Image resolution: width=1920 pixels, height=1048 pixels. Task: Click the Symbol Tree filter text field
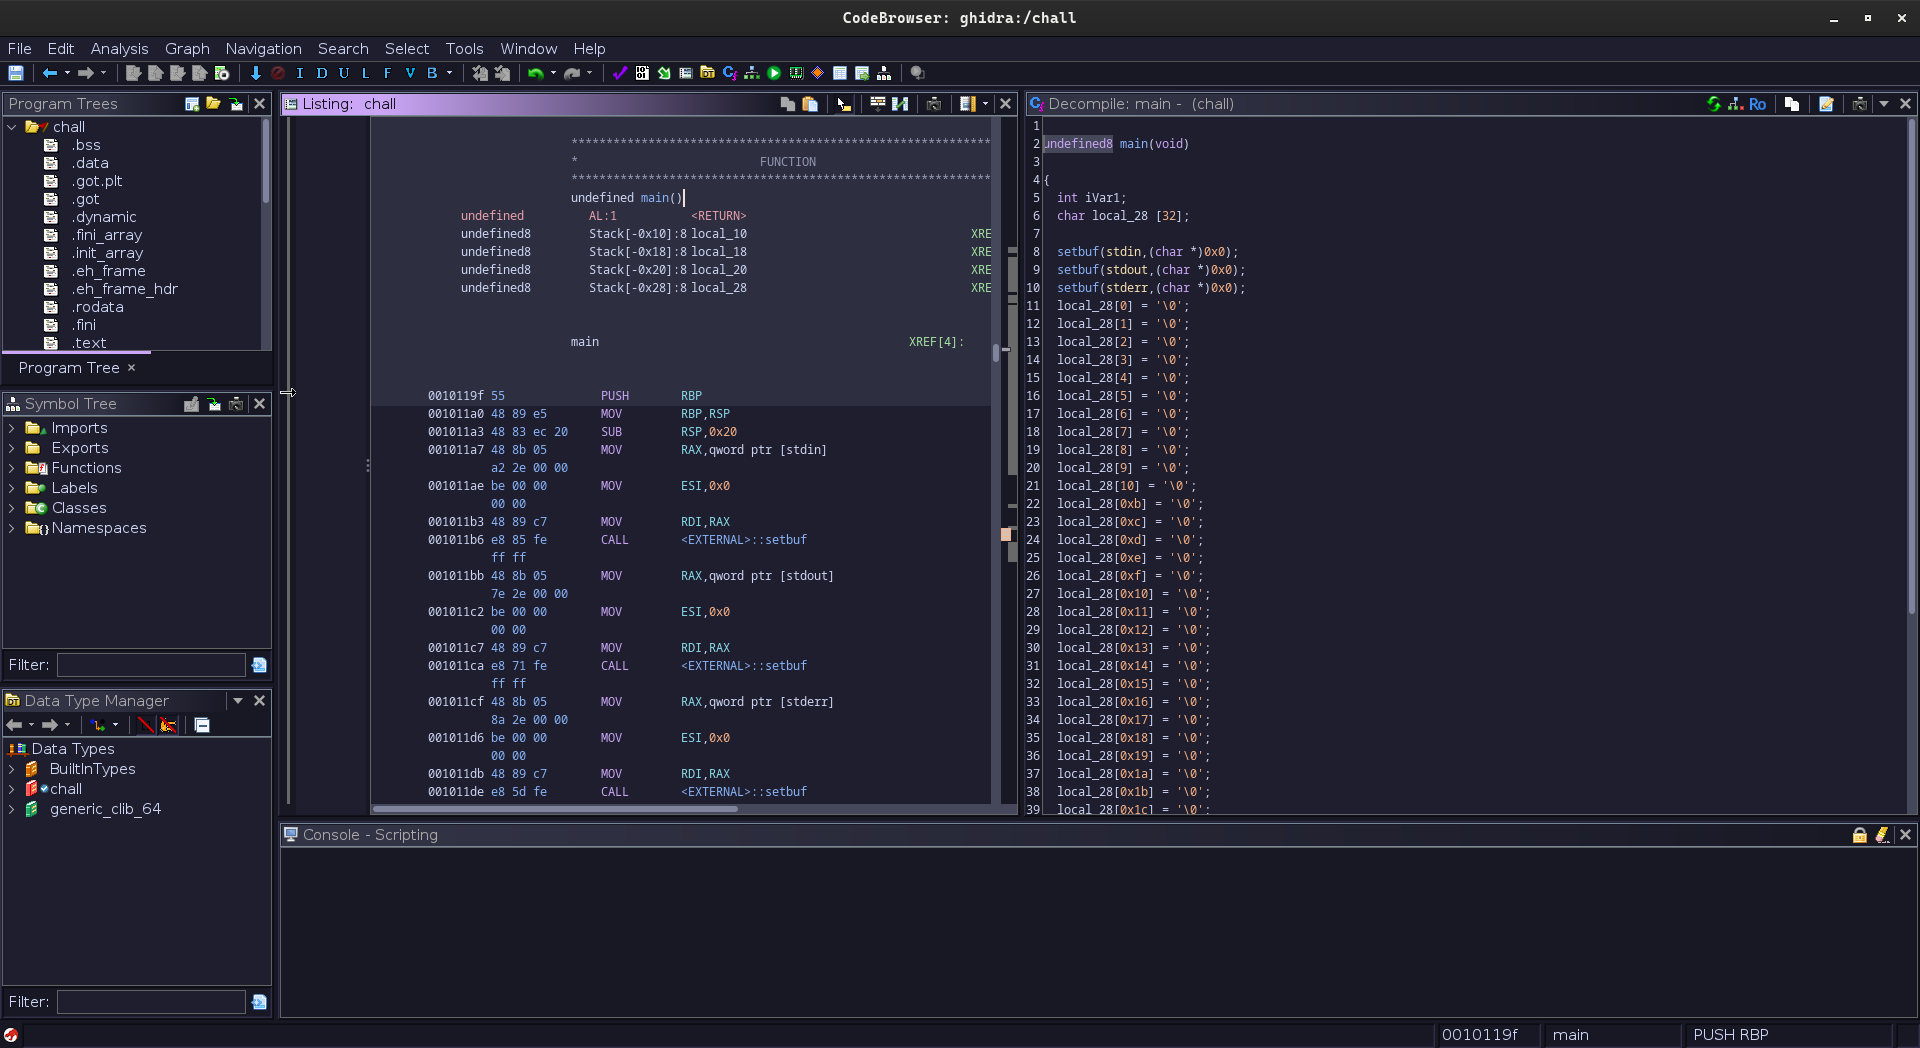[x=151, y=665]
